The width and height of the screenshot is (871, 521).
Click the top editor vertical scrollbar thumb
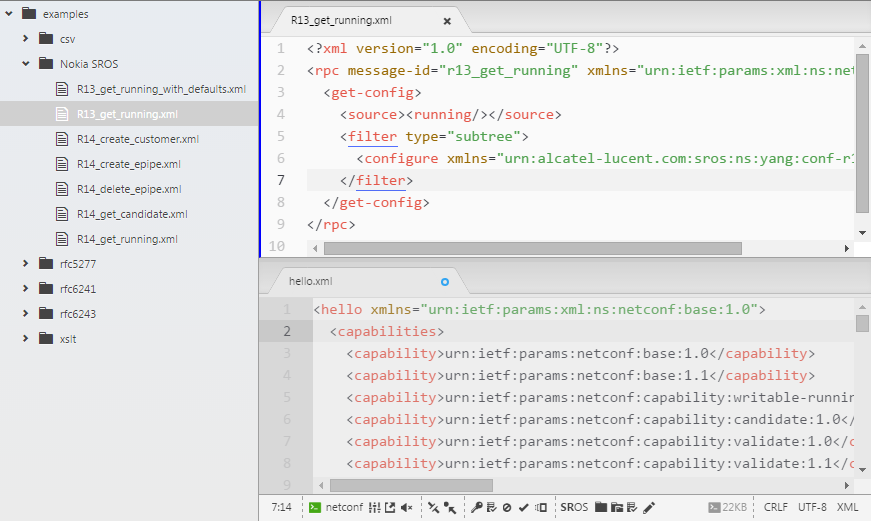point(862,133)
